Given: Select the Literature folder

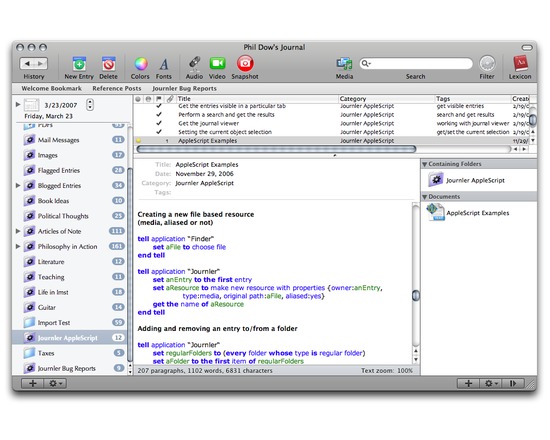Looking at the screenshot, I should click(x=74, y=262).
